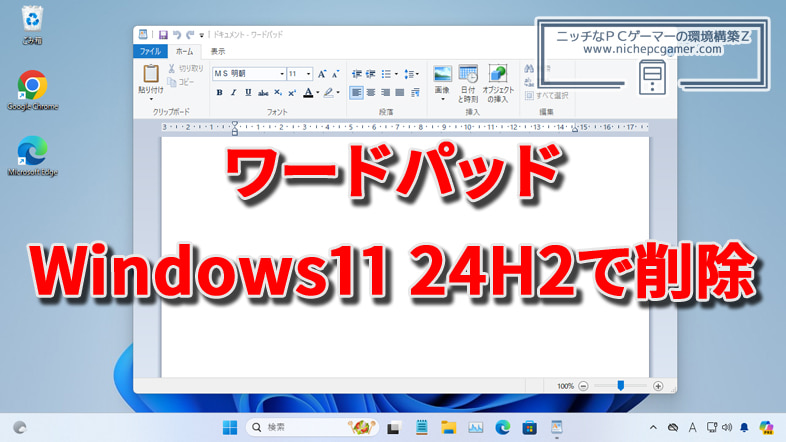Open File Explorer from the taskbar
Viewport: 786px width, 442px height.
coord(448,427)
